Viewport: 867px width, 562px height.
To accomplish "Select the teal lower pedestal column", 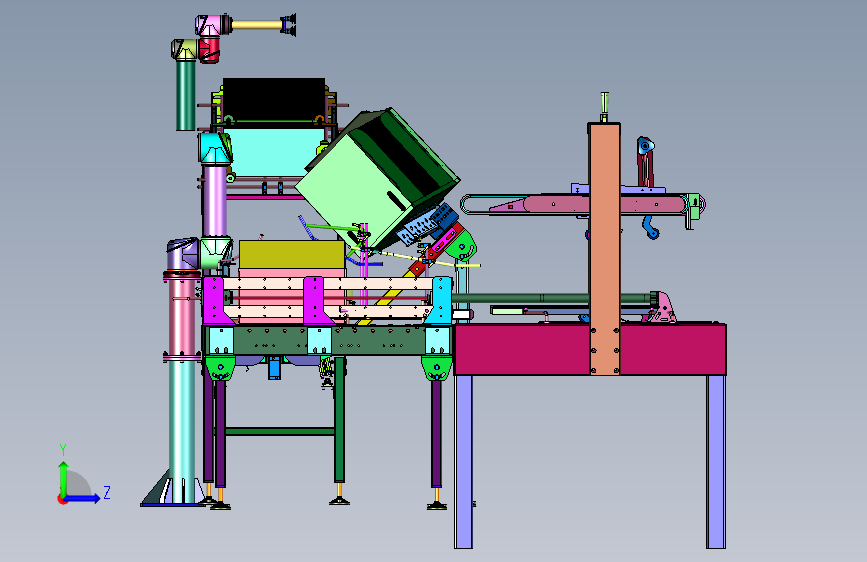I will point(182,429).
